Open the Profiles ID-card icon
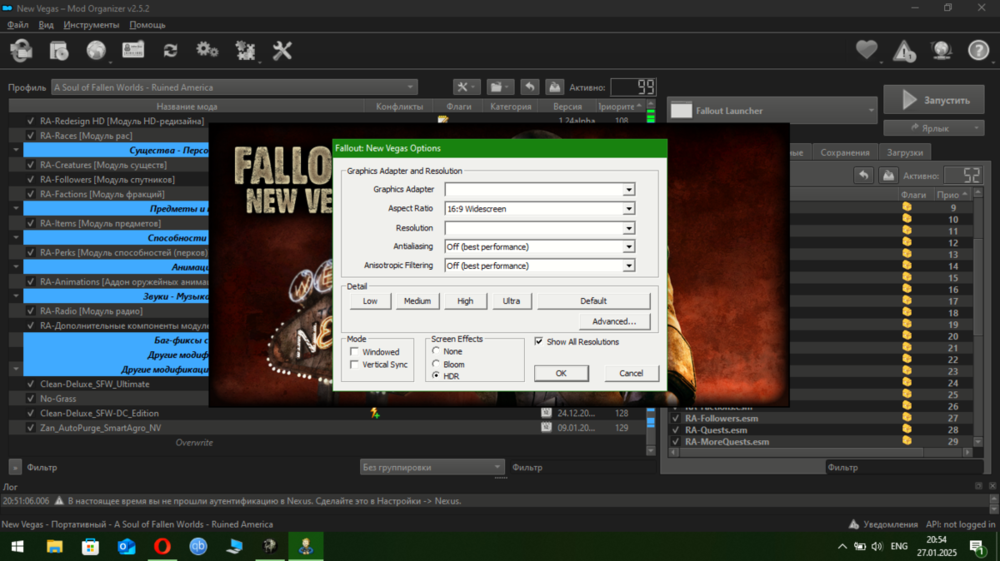This screenshot has width=1000, height=561. coord(133,50)
